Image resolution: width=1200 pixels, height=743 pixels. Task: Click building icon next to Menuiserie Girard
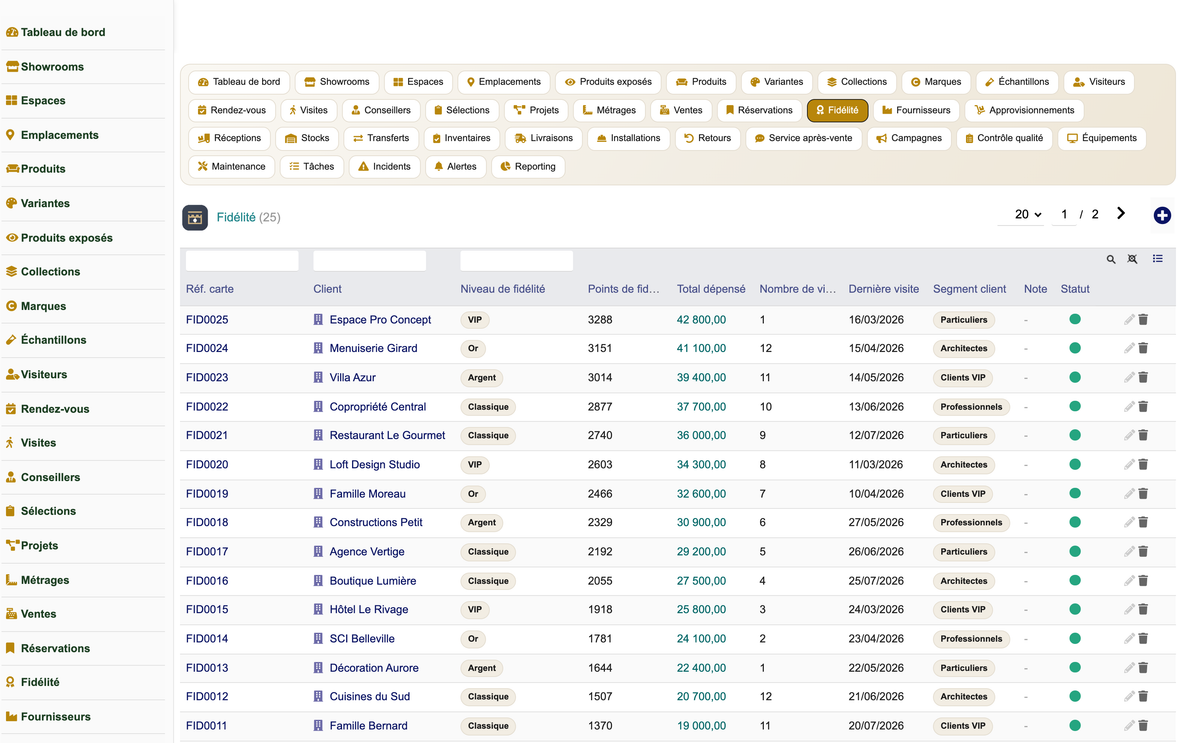(318, 349)
